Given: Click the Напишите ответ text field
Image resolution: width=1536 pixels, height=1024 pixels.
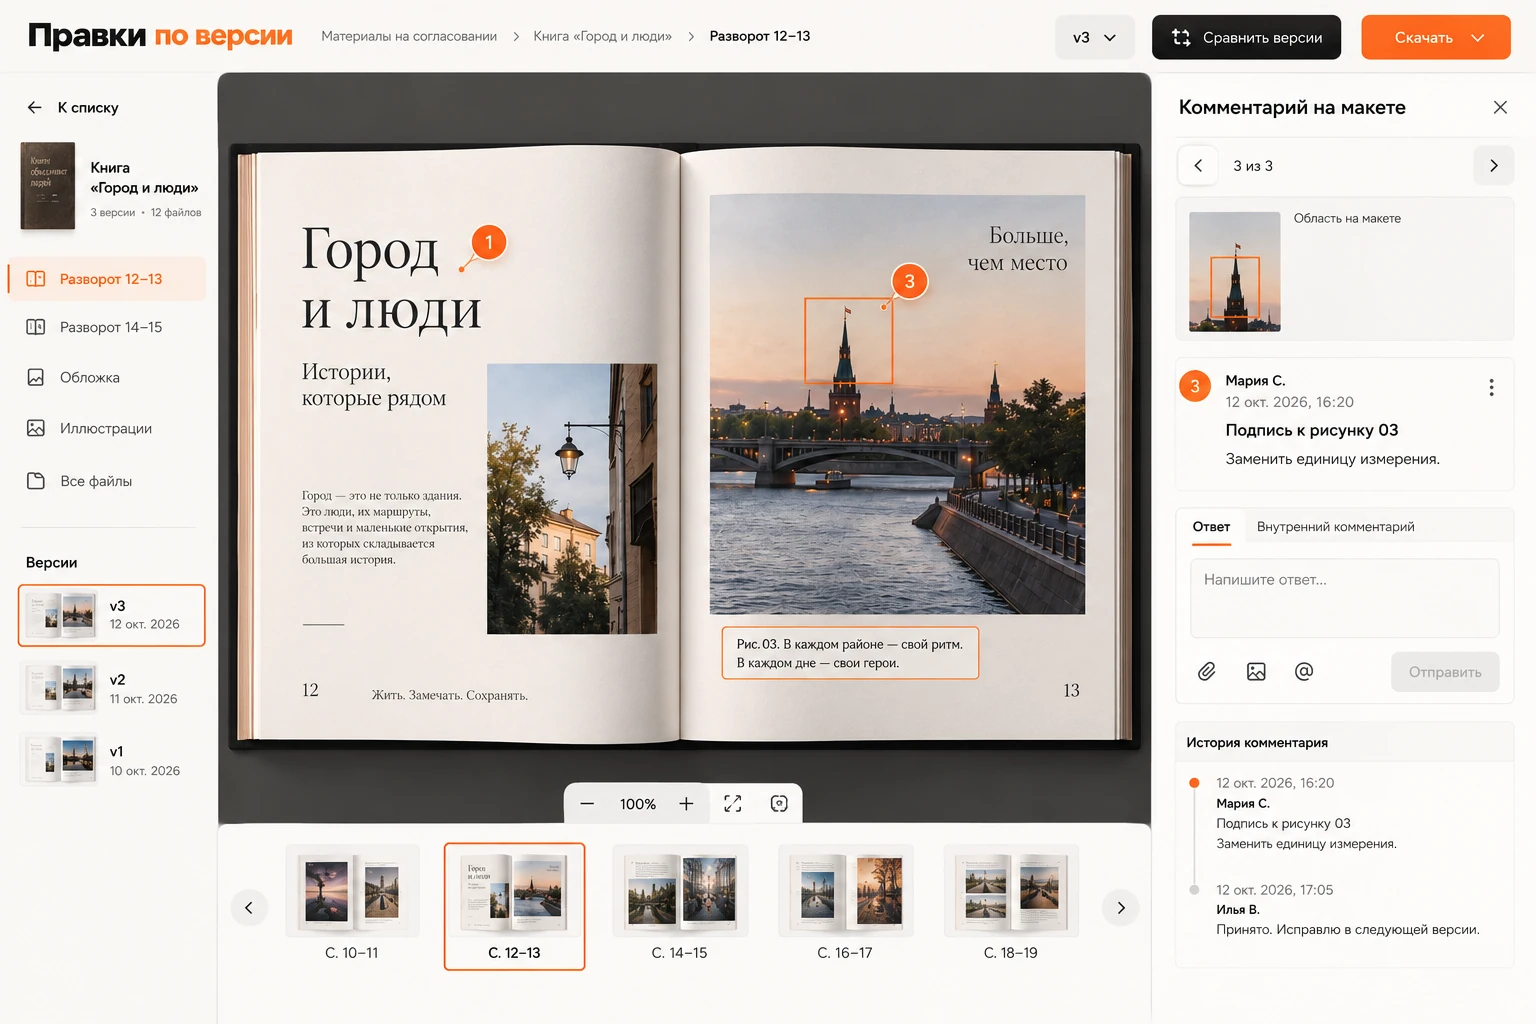Looking at the screenshot, I should pyautogui.click(x=1344, y=598).
